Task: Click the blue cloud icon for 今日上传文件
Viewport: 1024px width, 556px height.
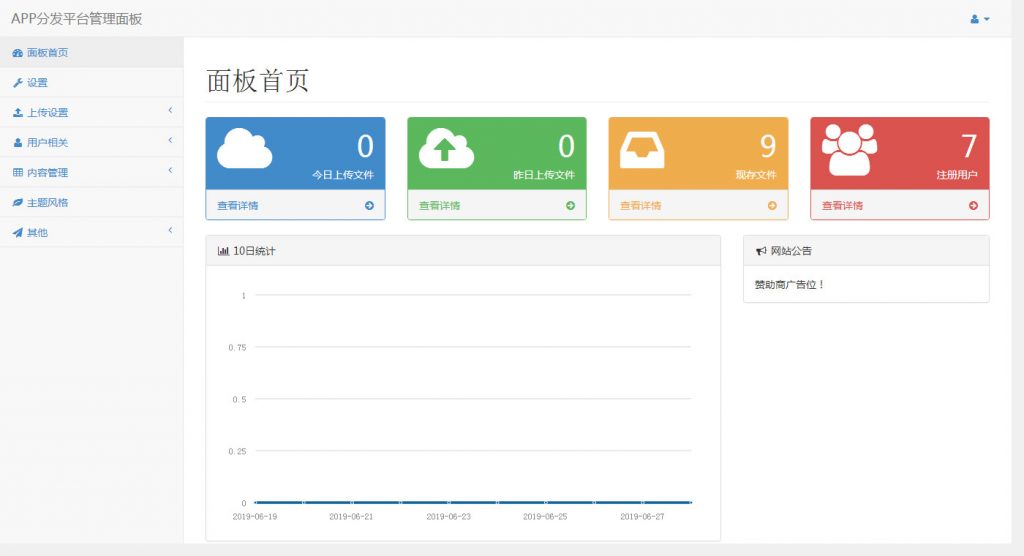Action: pos(244,148)
